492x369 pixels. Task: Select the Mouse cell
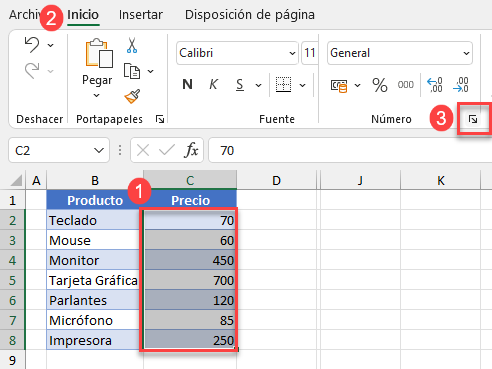[x=95, y=240]
